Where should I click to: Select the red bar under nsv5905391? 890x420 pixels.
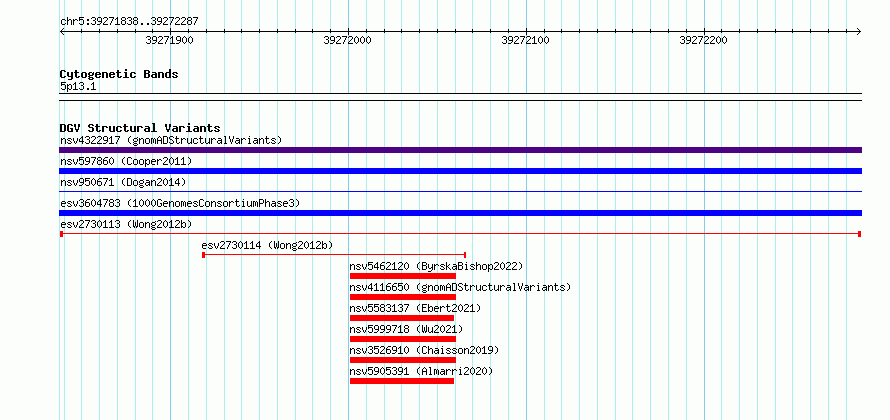402,381
